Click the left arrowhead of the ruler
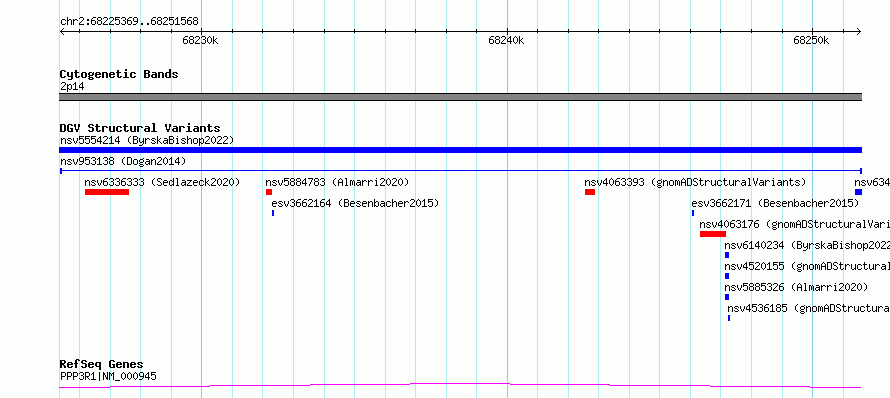The height and width of the screenshot is (398, 890). [x=62, y=32]
